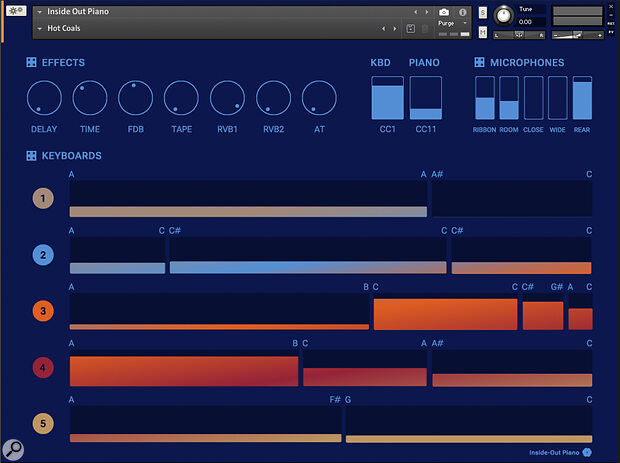Click the Delay effect knob
Viewport: 620px width, 463px height.
click(44, 98)
